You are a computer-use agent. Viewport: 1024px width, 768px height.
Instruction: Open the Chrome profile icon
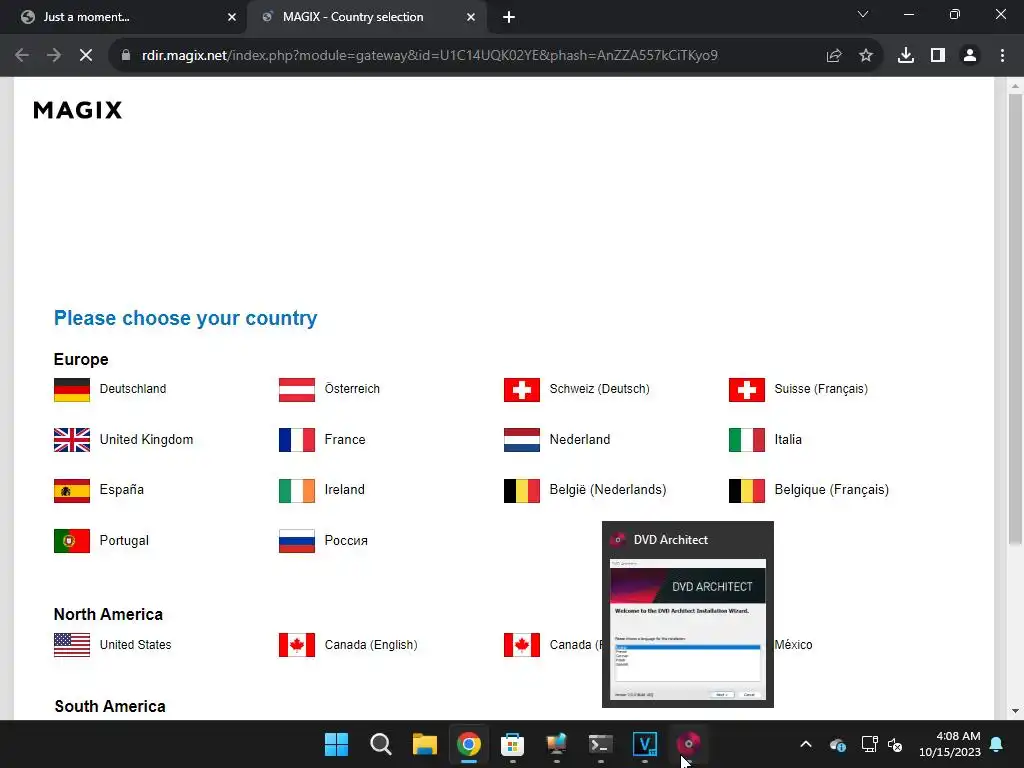pyautogui.click(x=970, y=56)
